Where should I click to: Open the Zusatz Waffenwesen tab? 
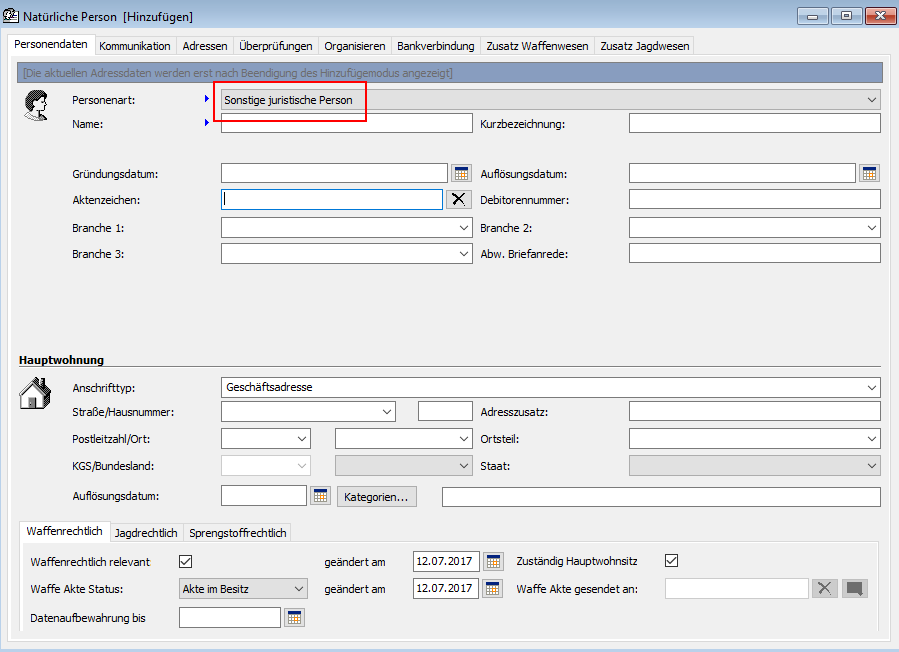pyautogui.click(x=537, y=46)
